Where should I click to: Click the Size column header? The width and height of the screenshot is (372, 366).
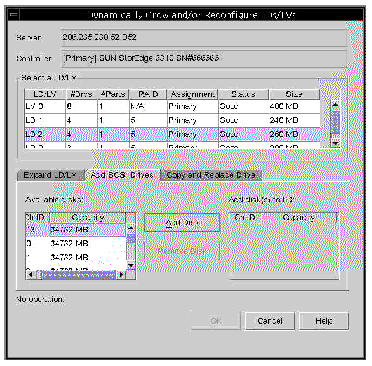[x=294, y=94]
